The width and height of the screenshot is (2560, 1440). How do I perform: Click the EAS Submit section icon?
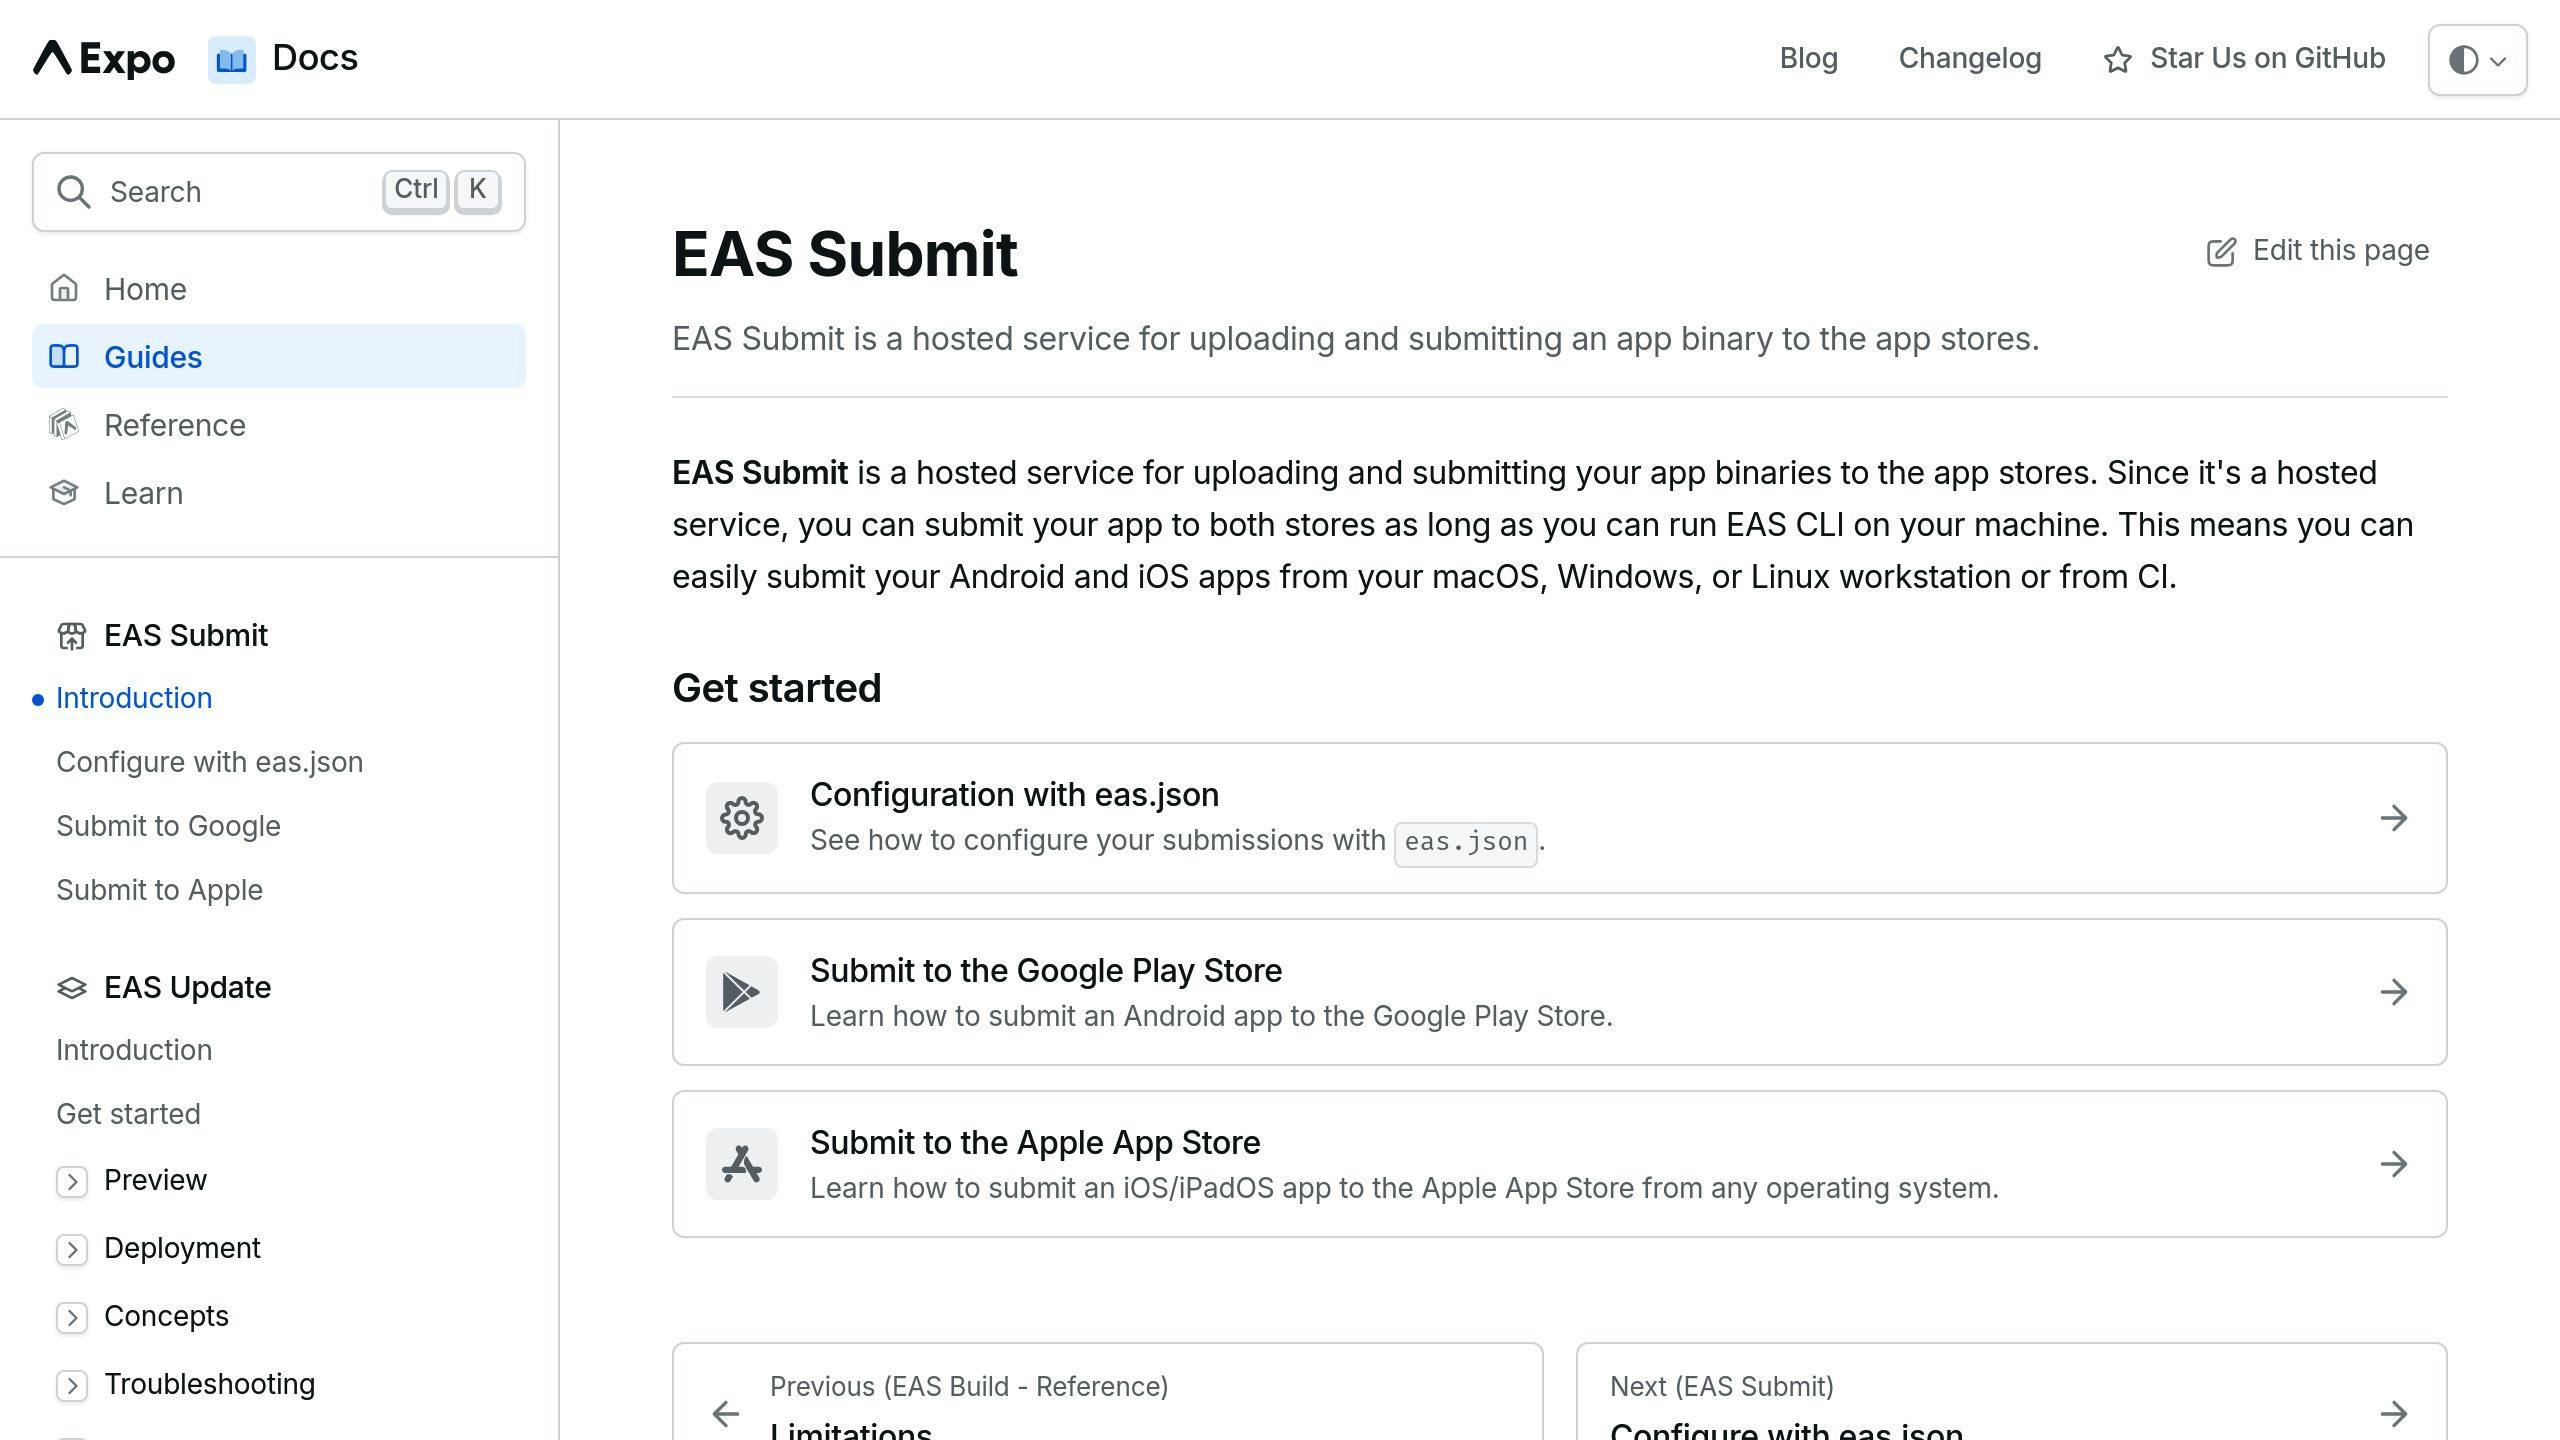point(69,635)
